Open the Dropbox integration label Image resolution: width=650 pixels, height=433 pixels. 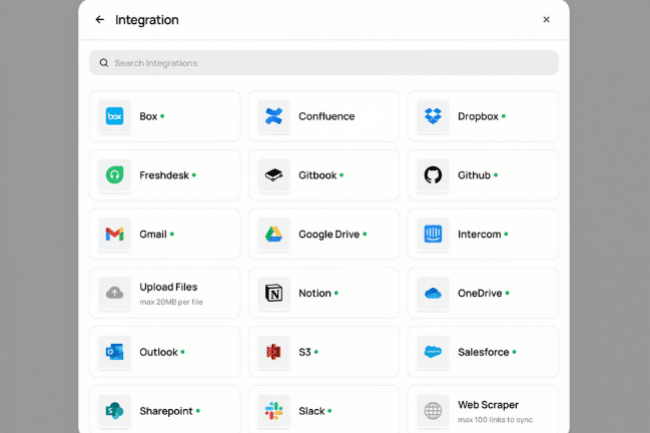[478, 116]
